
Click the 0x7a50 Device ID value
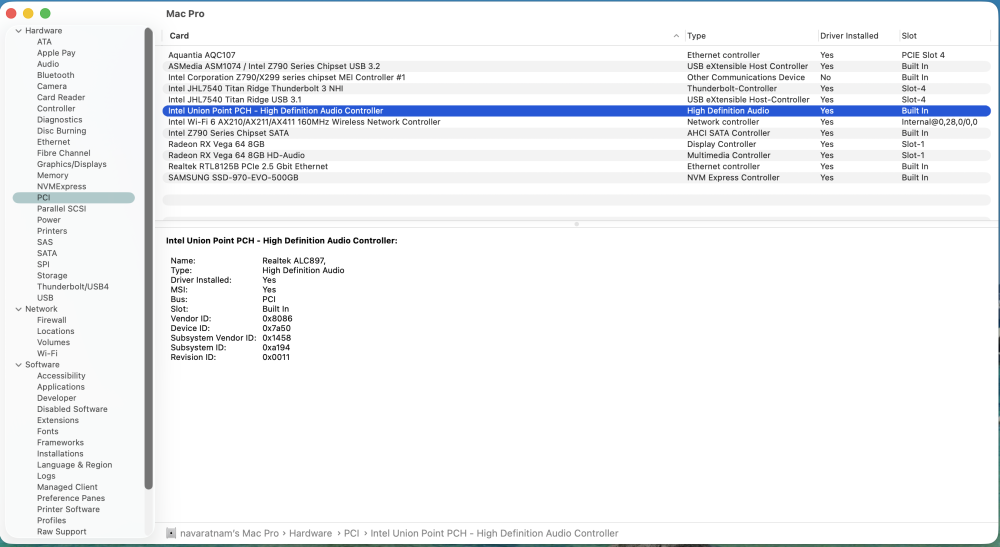point(276,328)
